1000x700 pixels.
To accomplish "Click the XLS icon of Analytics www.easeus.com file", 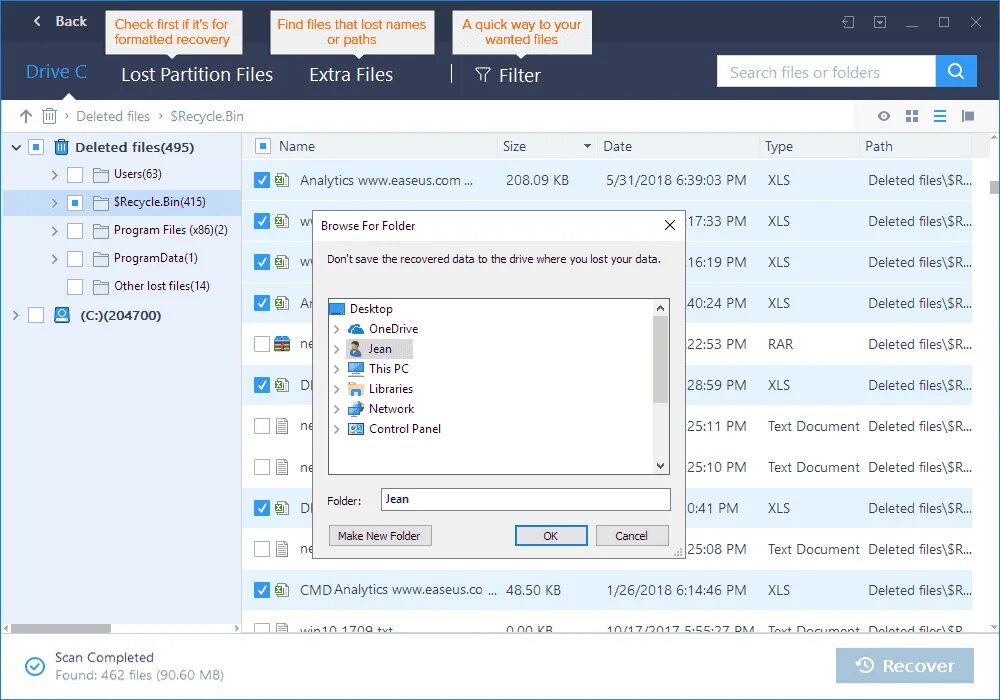I will point(282,180).
